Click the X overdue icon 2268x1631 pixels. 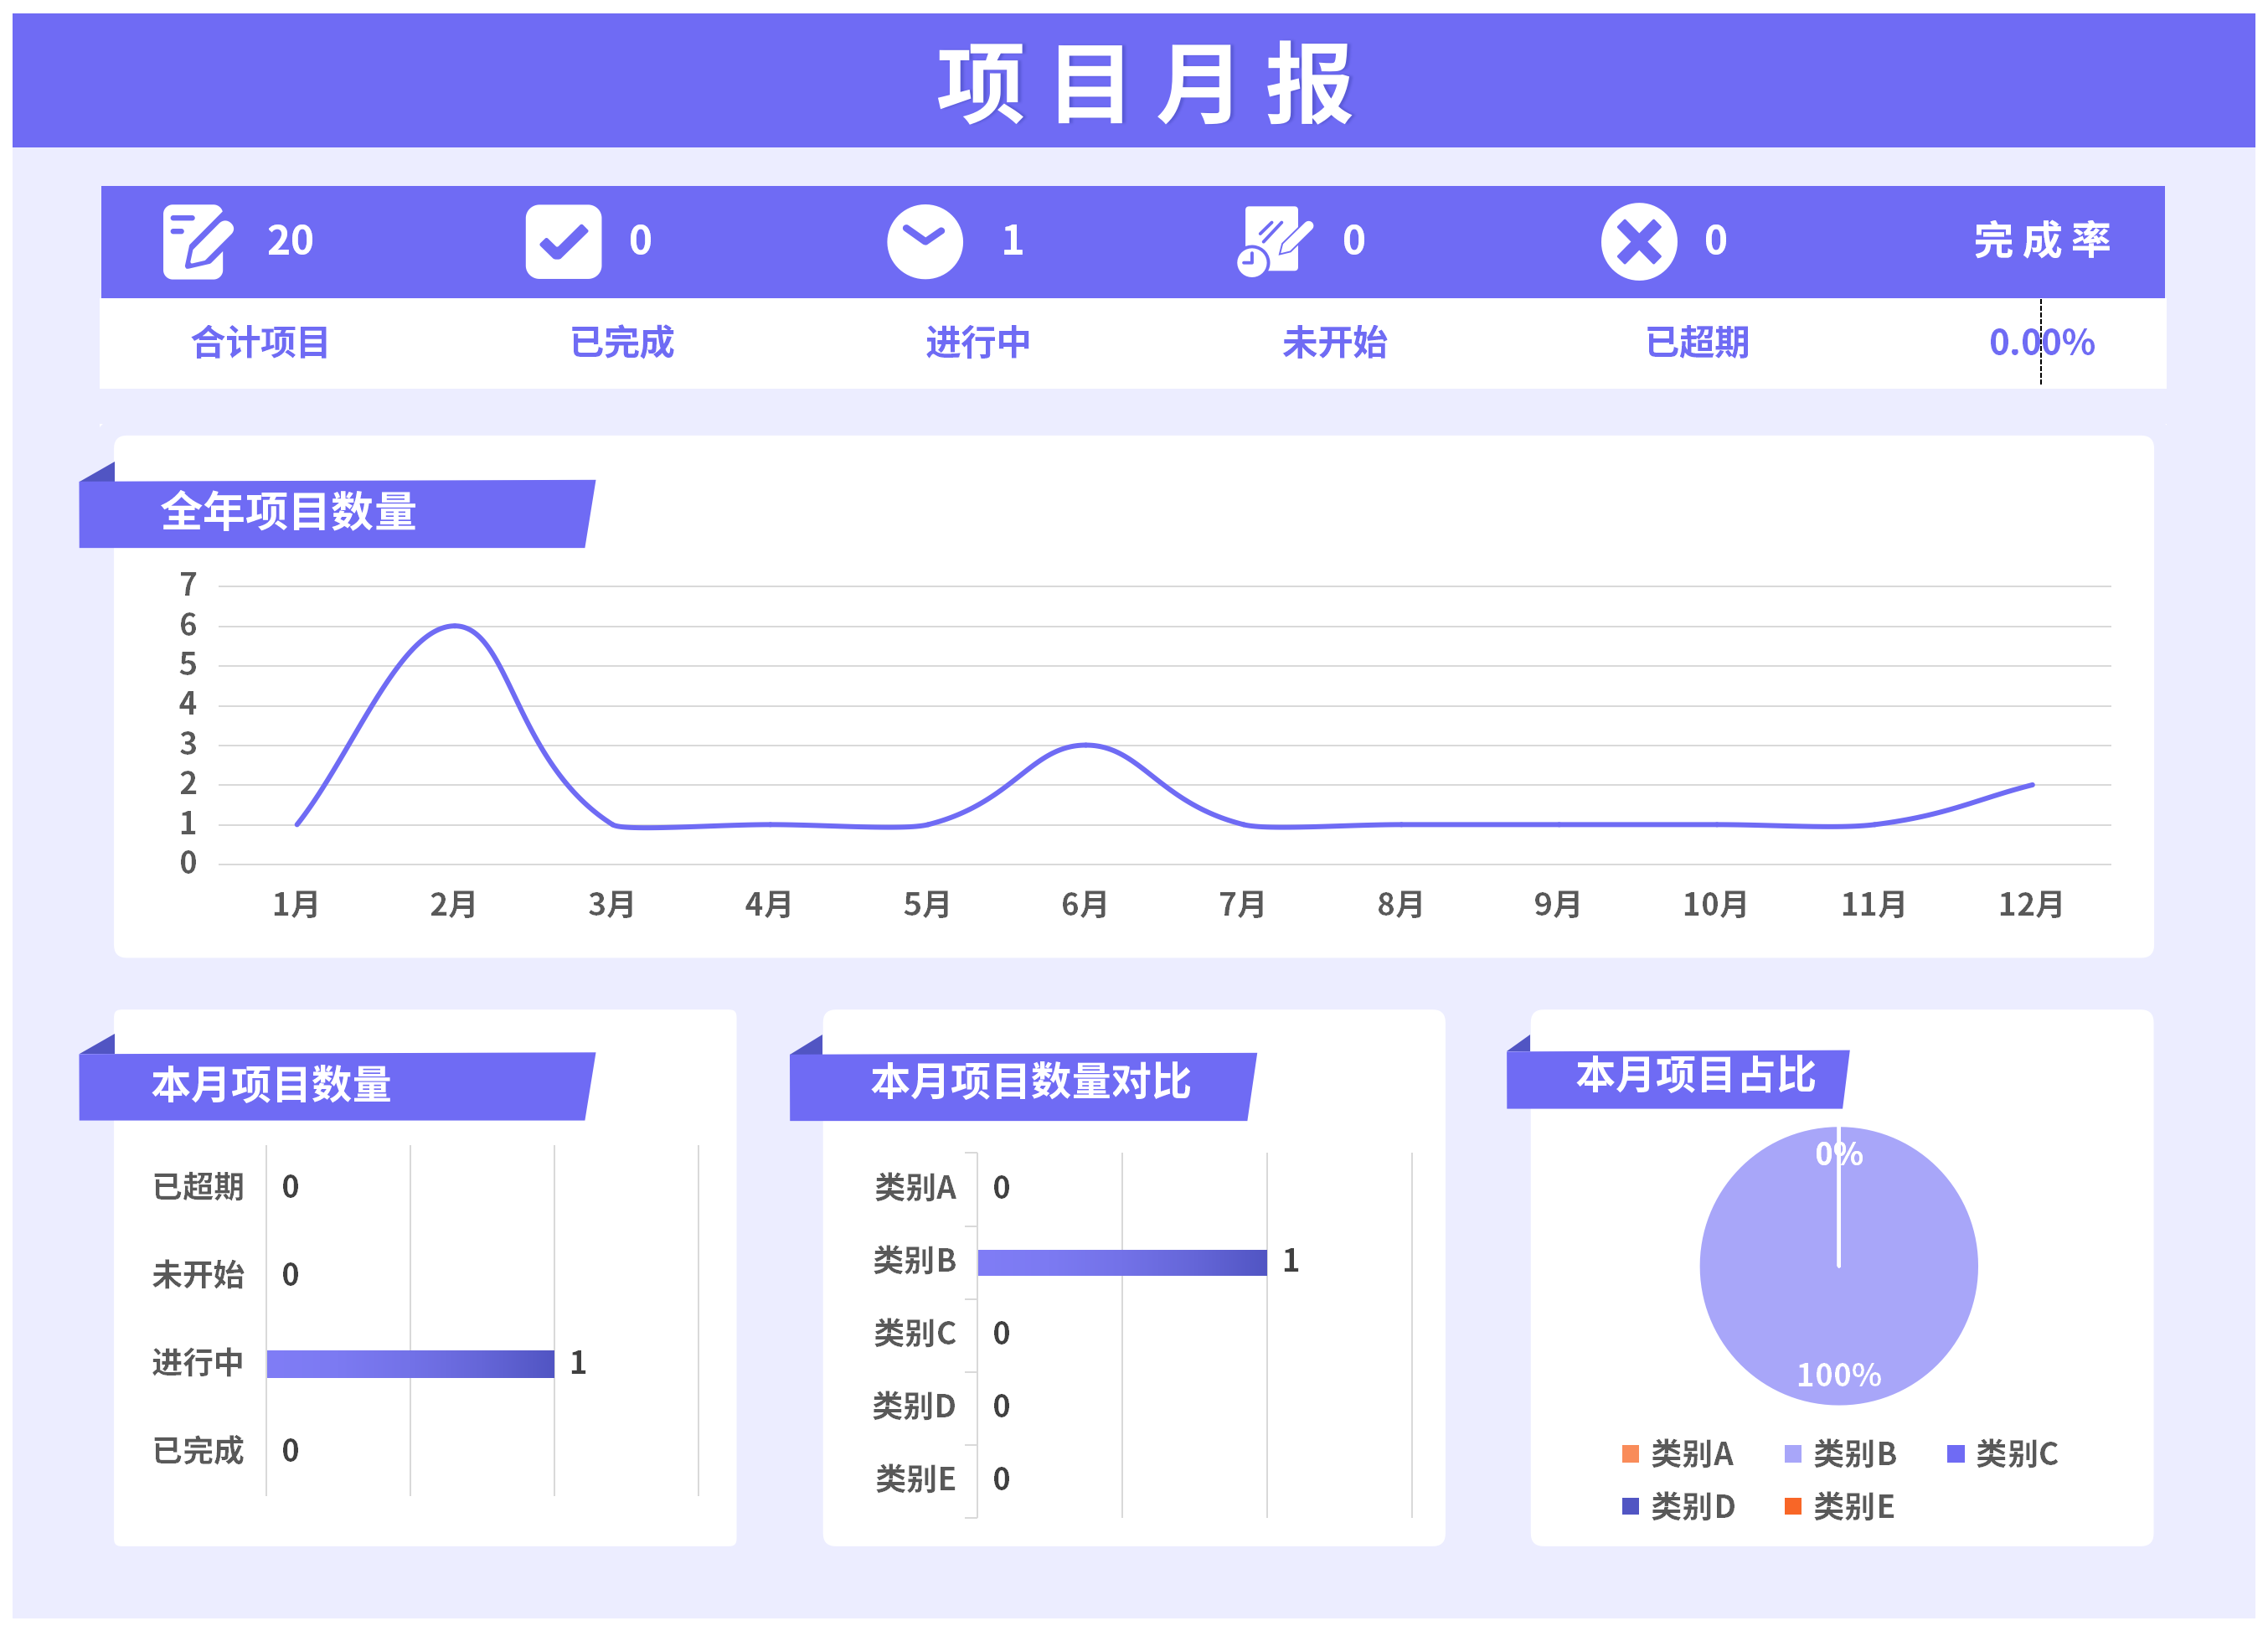1638,241
